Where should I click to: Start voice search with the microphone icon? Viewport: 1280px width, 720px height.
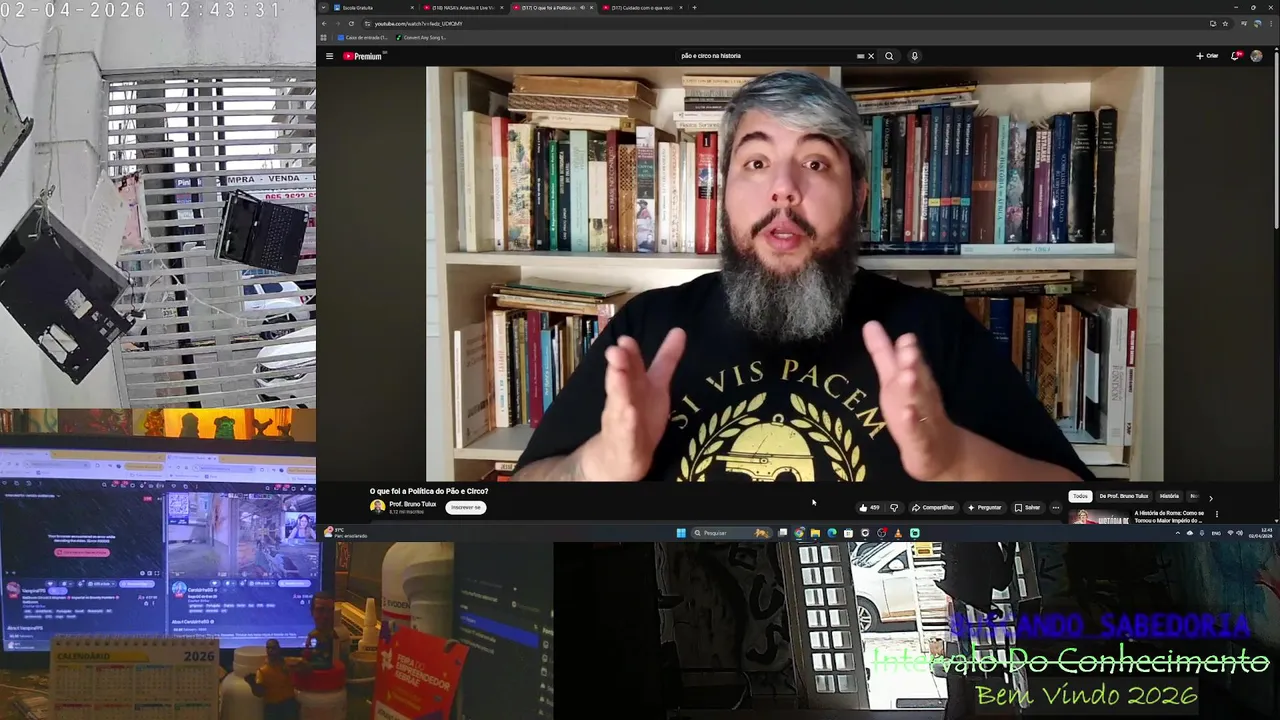click(914, 56)
